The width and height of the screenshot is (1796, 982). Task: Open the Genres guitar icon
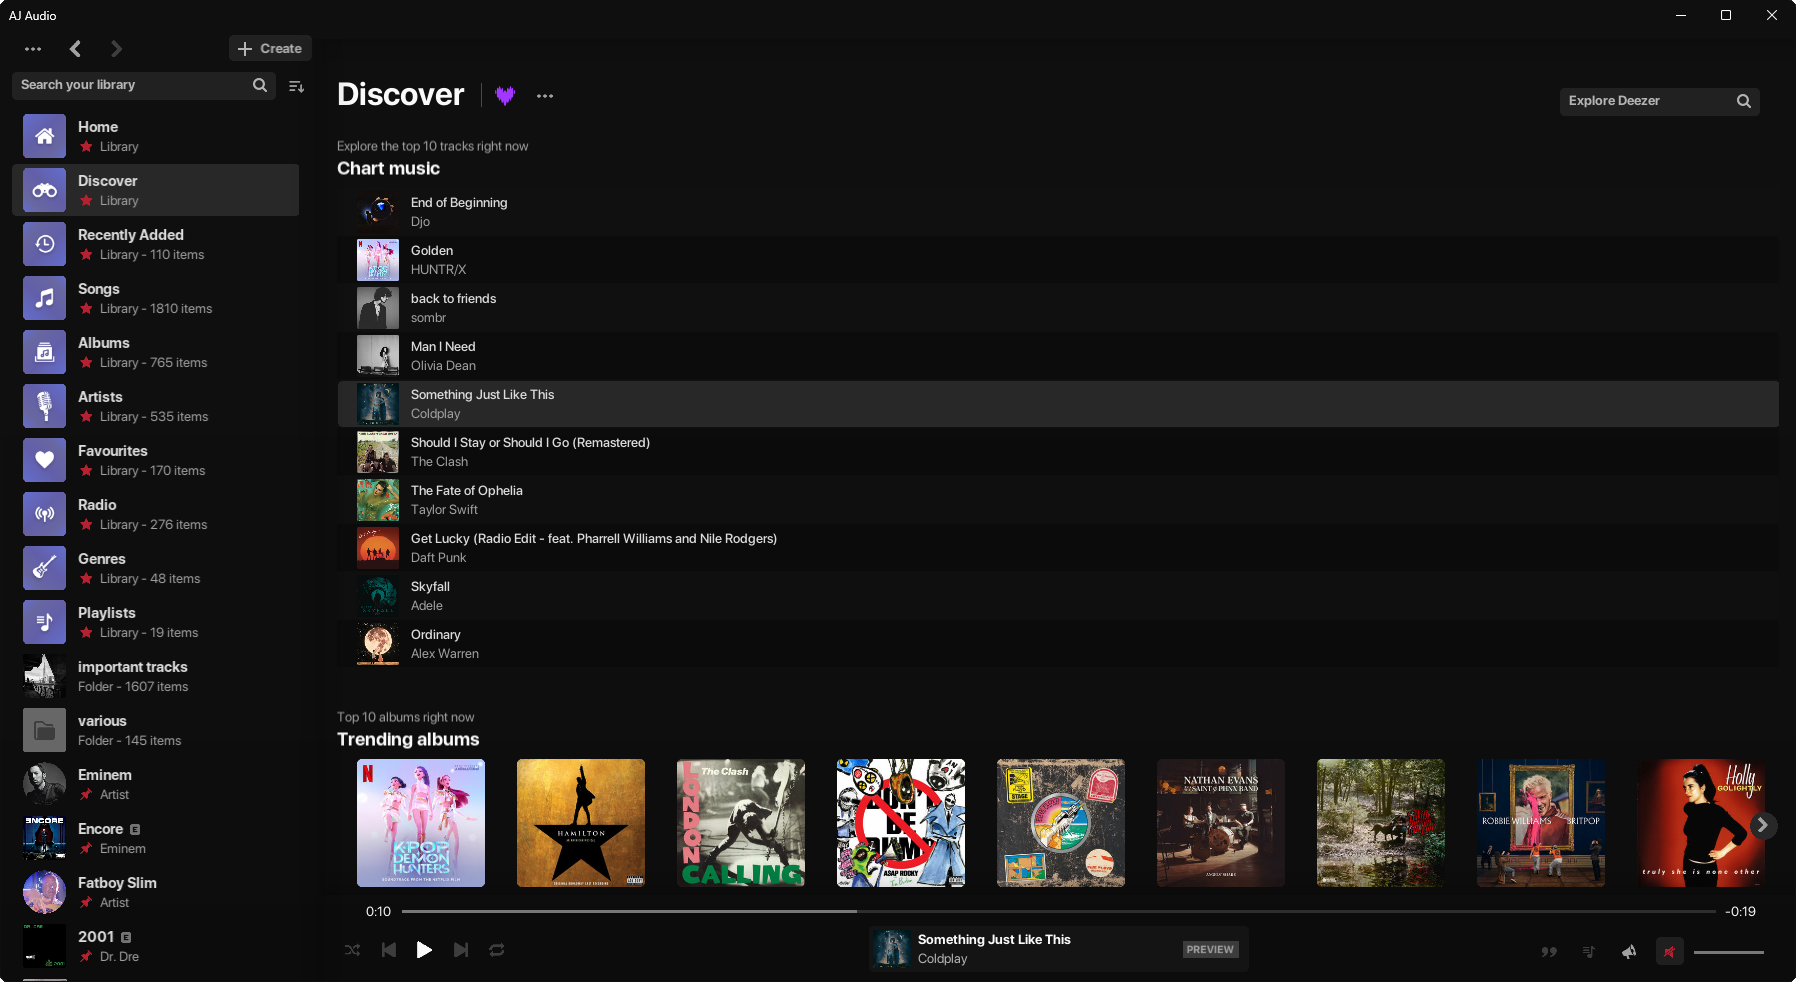coord(45,568)
